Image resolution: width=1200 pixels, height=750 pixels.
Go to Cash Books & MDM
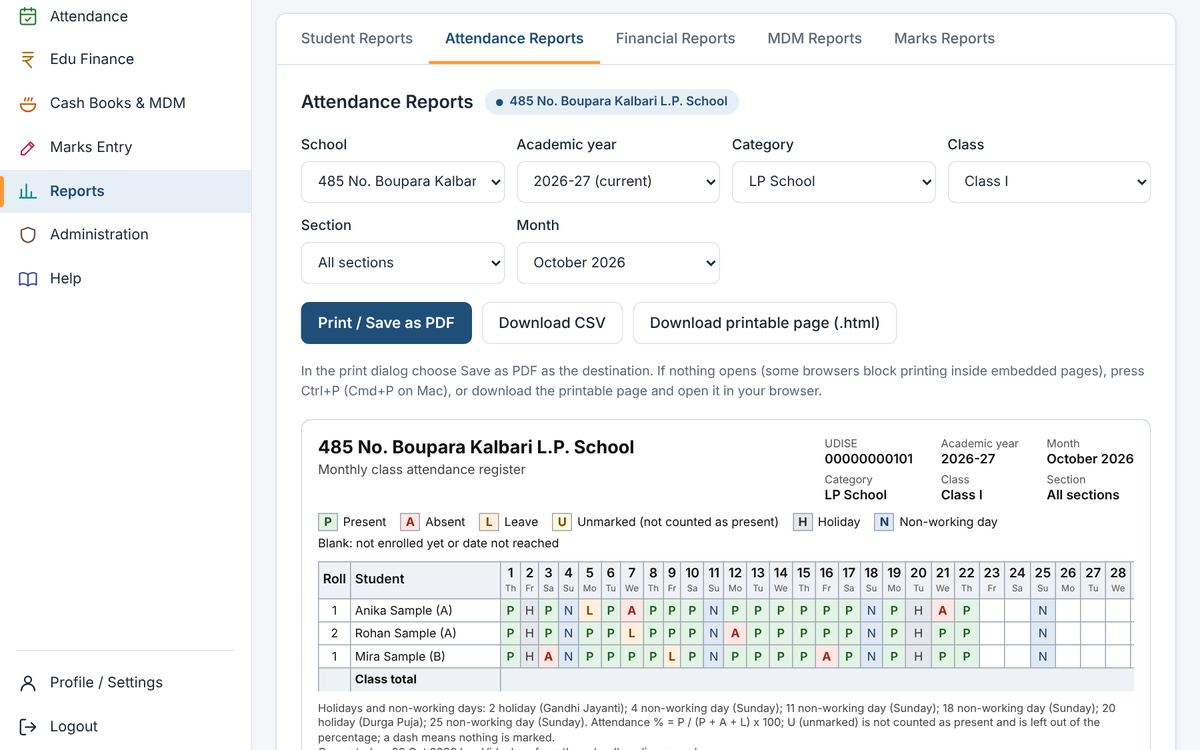coord(125,103)
